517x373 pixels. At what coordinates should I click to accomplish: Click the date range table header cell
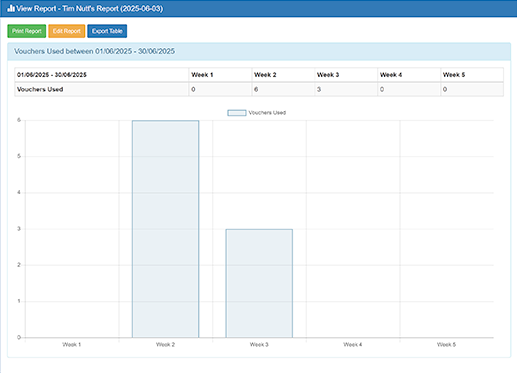[102, 75]
